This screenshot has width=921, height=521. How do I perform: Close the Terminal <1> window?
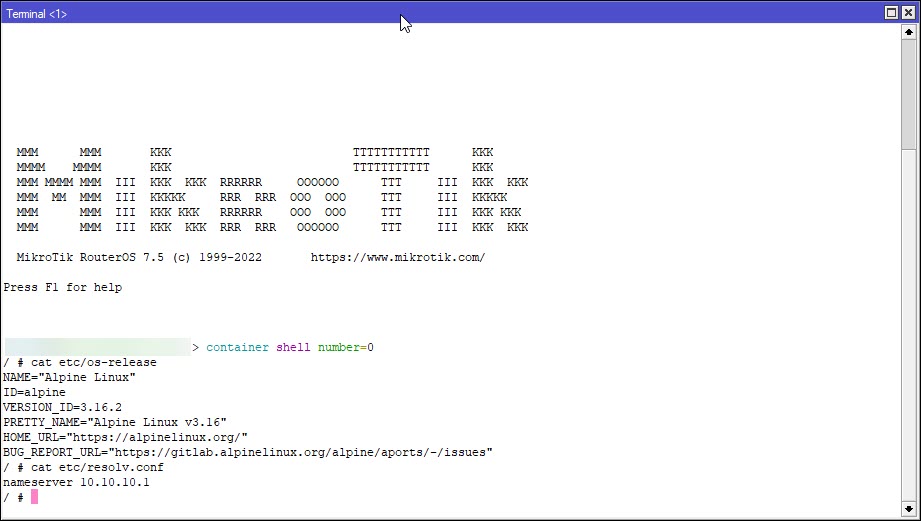coord(907,12)
